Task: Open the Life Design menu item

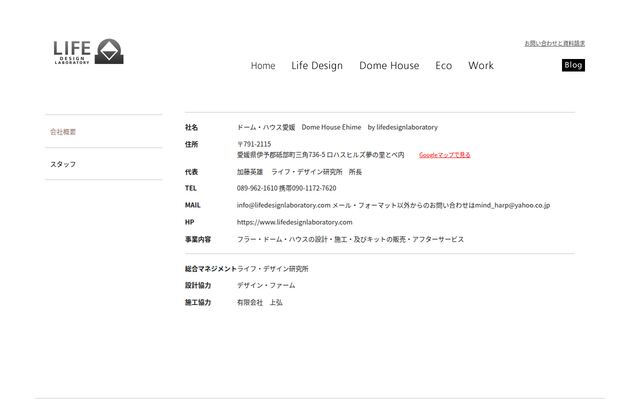Action: click(x=317, y=66)
